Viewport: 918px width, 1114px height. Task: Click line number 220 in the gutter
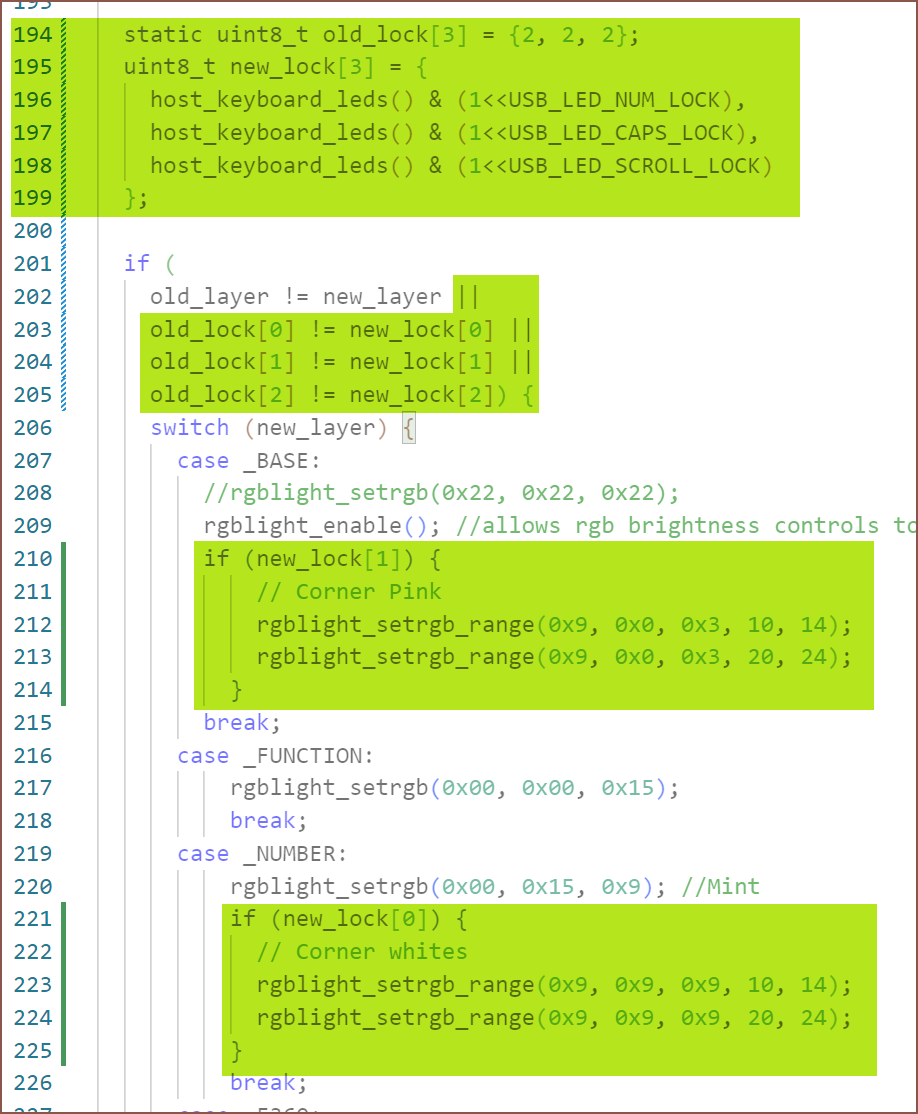pyautogui.click(x=32, y=886)
